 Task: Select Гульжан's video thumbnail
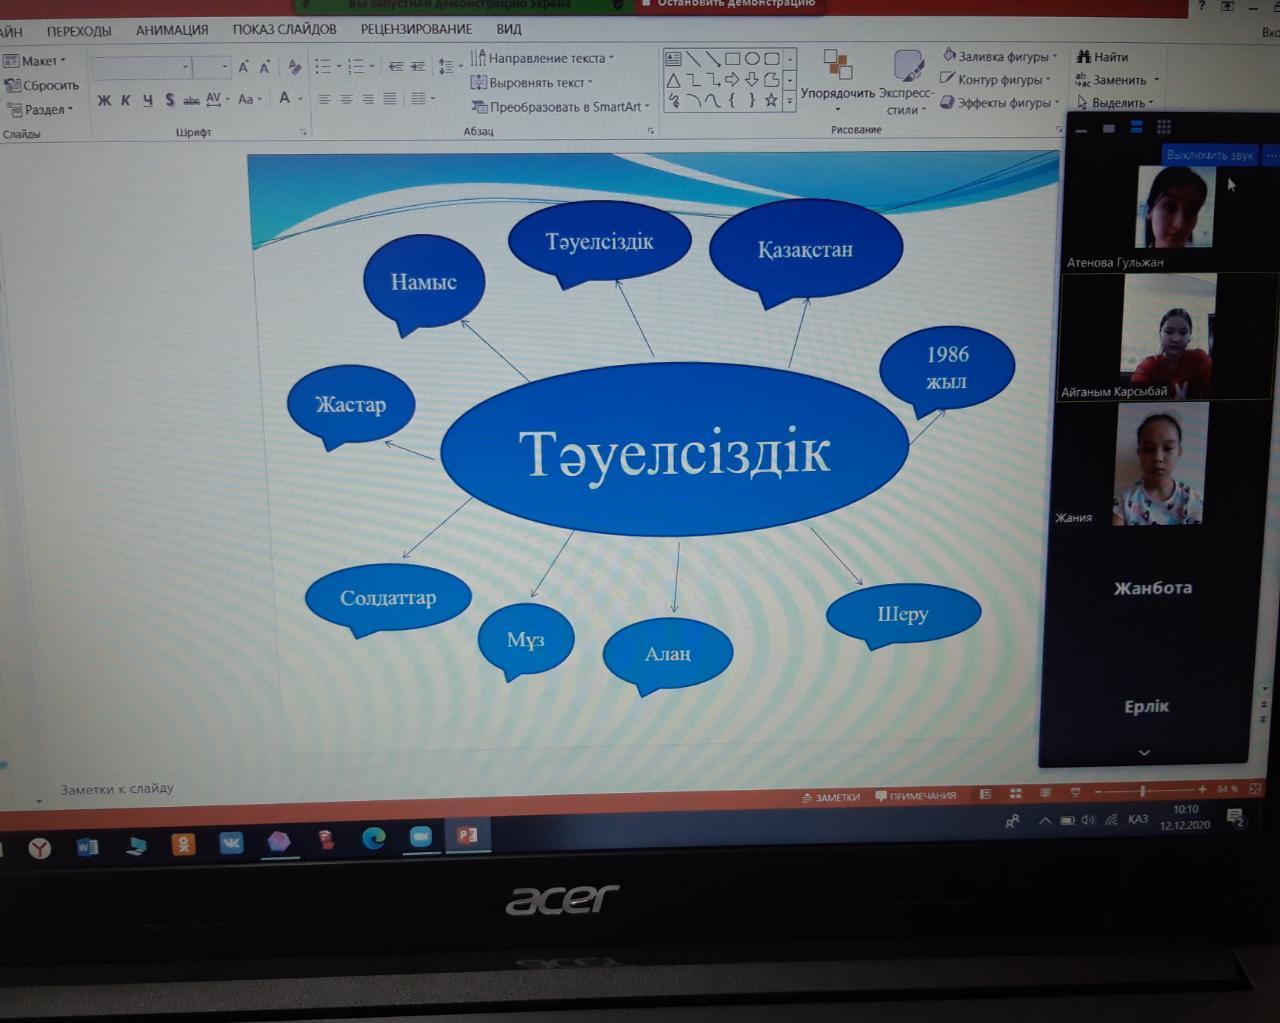[1175, 207]
